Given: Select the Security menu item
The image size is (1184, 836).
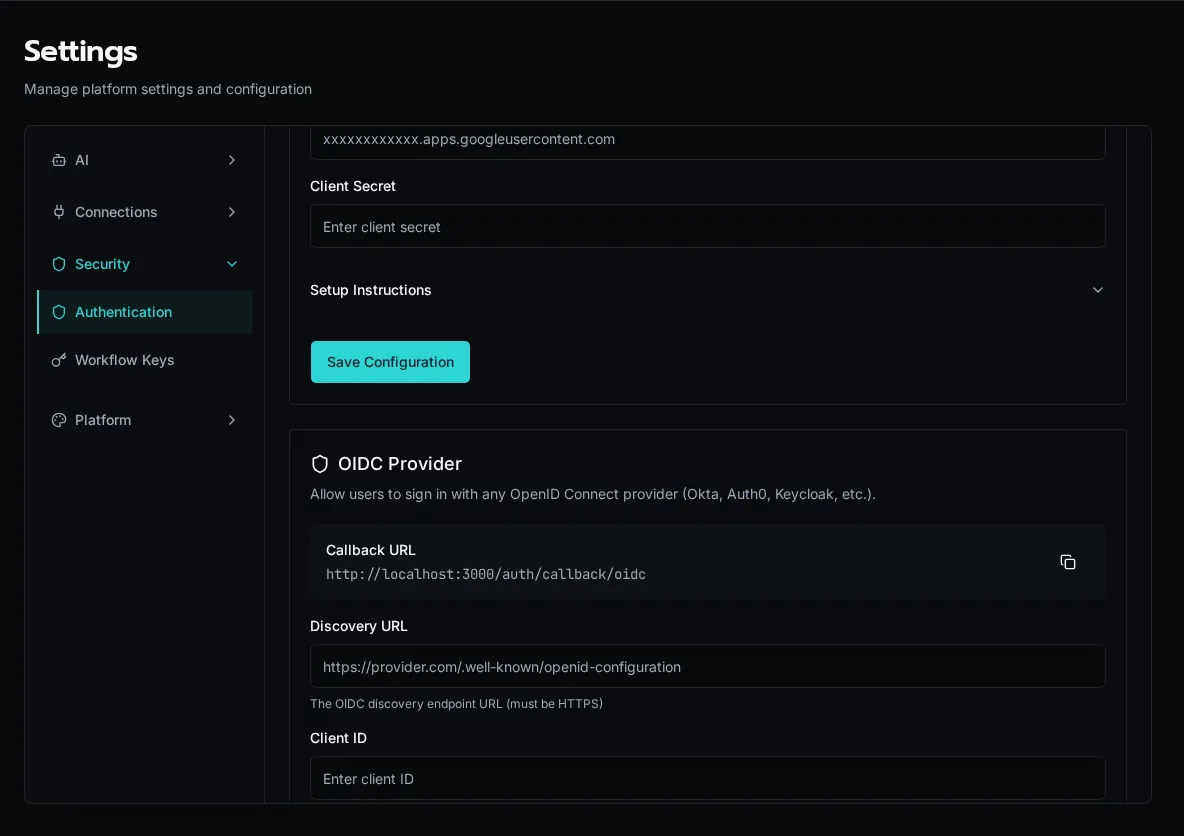Looking at the screenshot, I should 144,264.
